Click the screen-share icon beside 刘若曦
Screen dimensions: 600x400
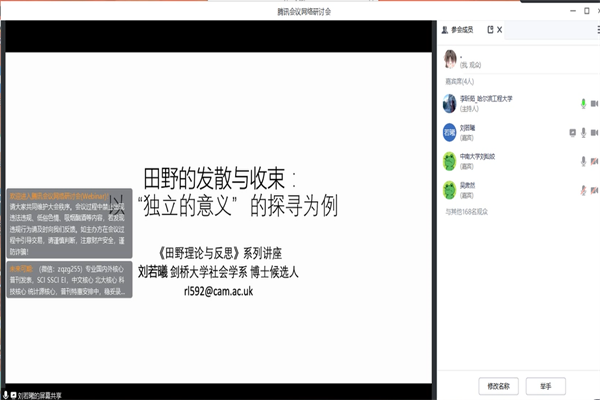pyautogui.click(x=571, y=132)
